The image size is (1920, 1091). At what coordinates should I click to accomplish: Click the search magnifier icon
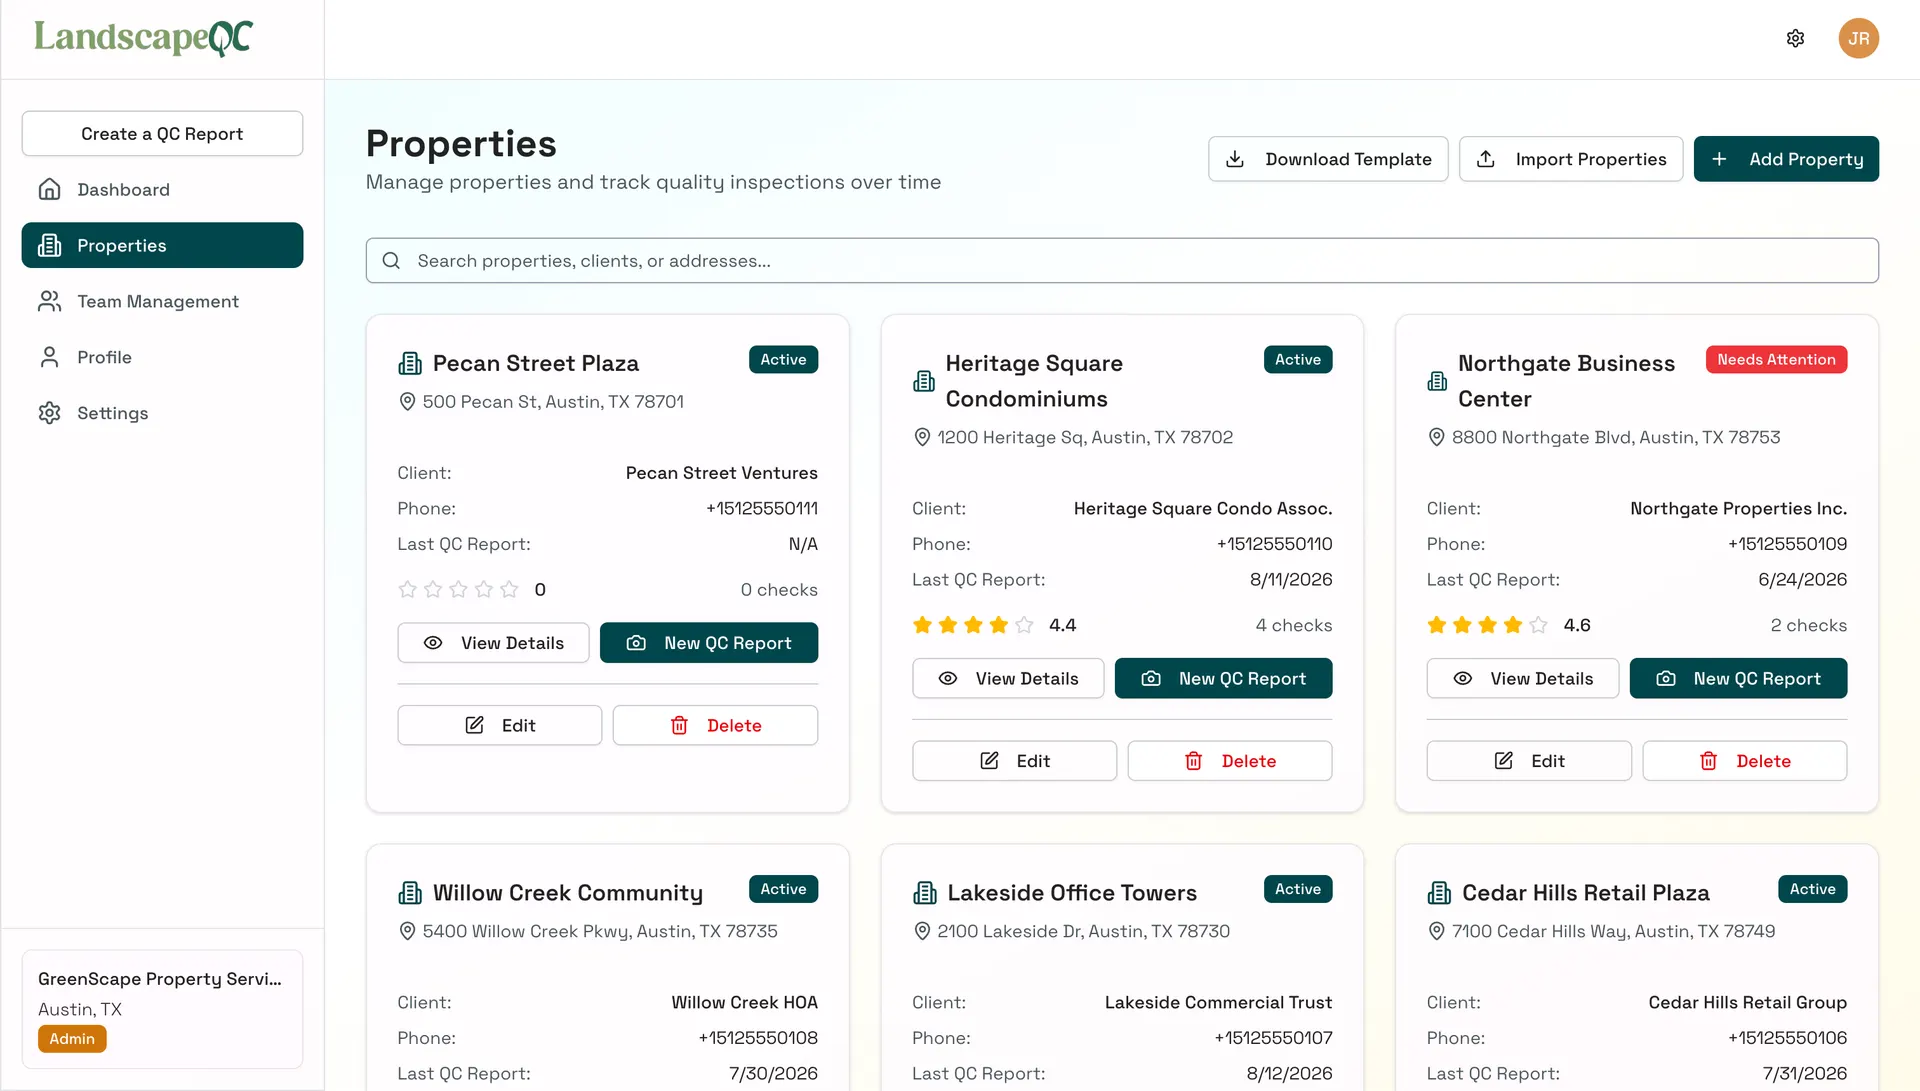(x=391, y=261)
